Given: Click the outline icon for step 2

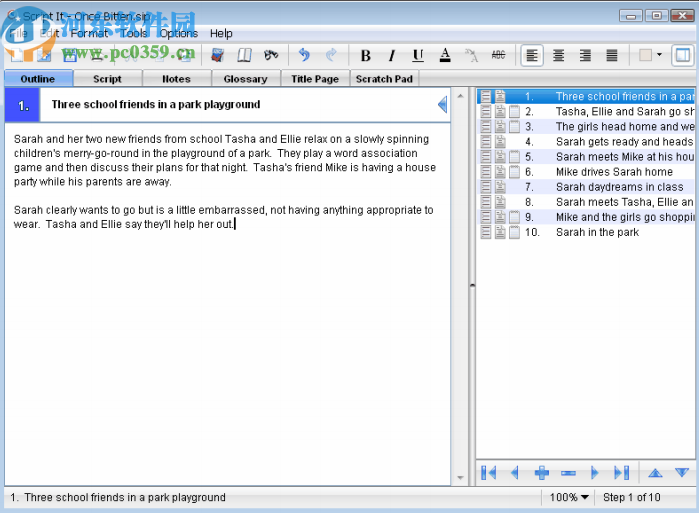Looking at the screenshot, I should tap(486, 111).
